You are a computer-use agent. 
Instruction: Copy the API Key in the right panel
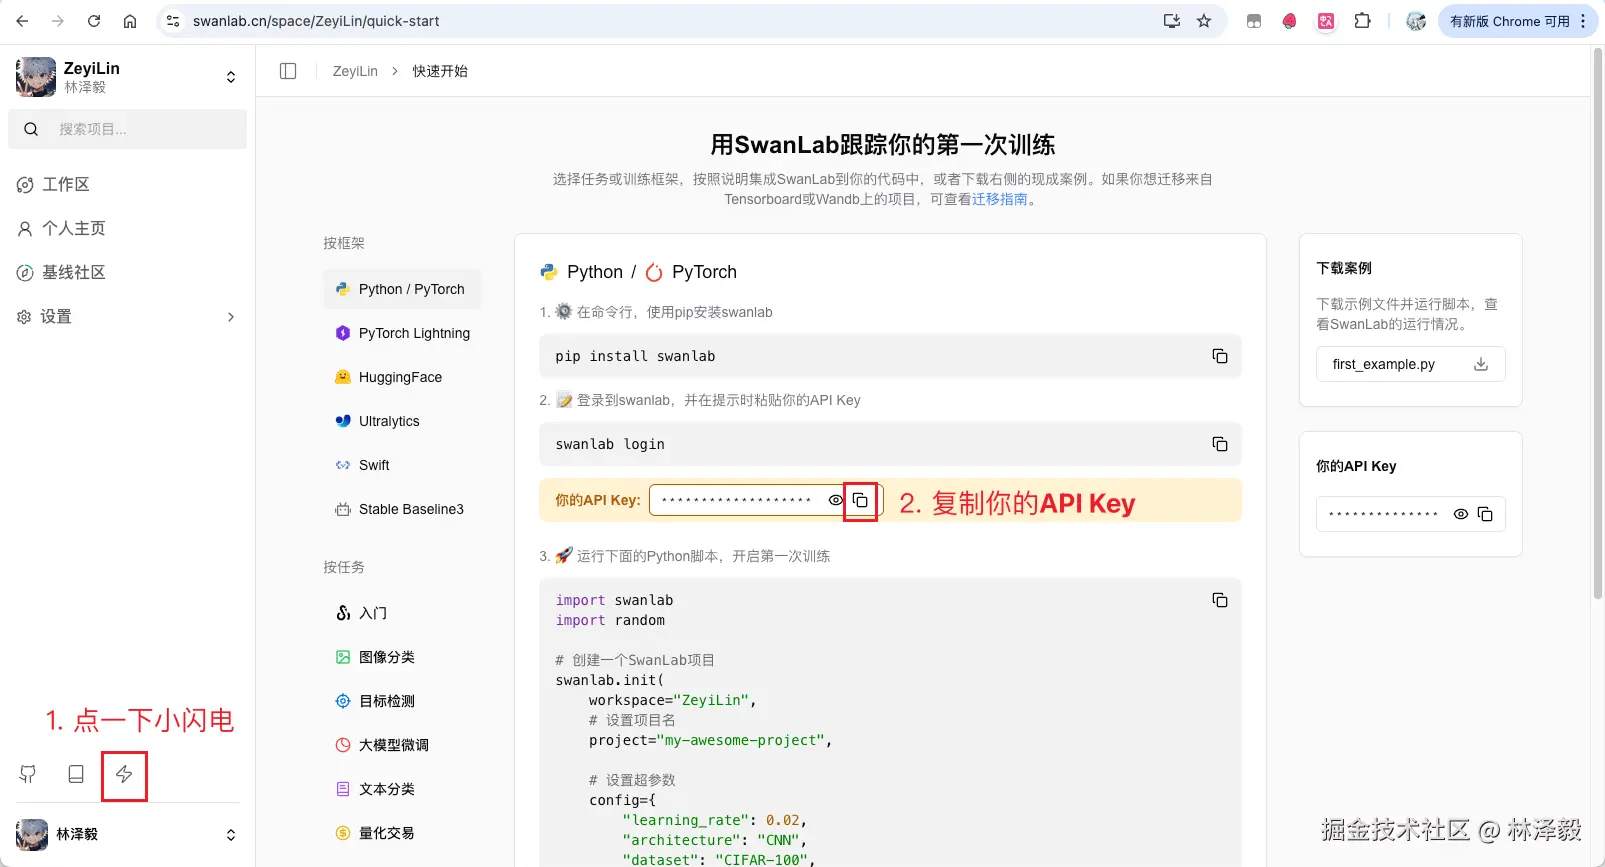tap(1485, 514)
